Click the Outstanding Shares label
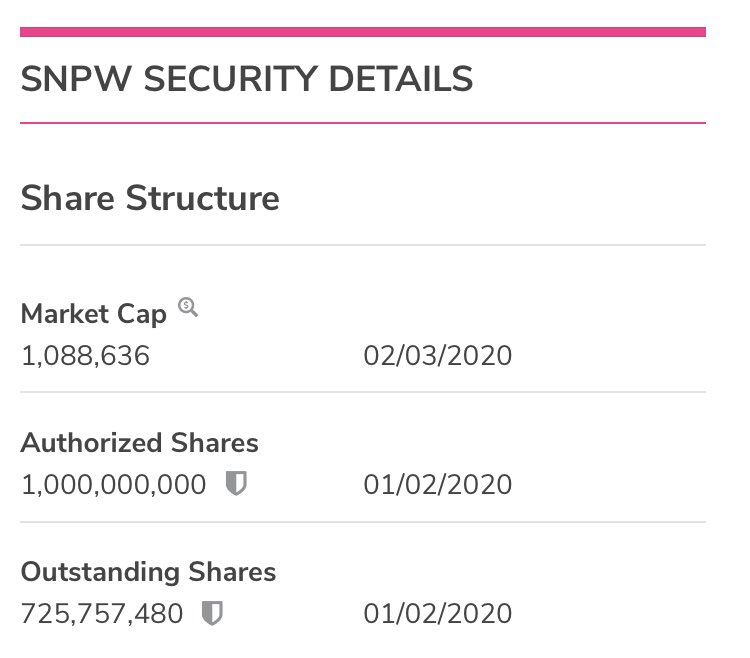This screenshot has width=750, height=658. tap(148, 572)
